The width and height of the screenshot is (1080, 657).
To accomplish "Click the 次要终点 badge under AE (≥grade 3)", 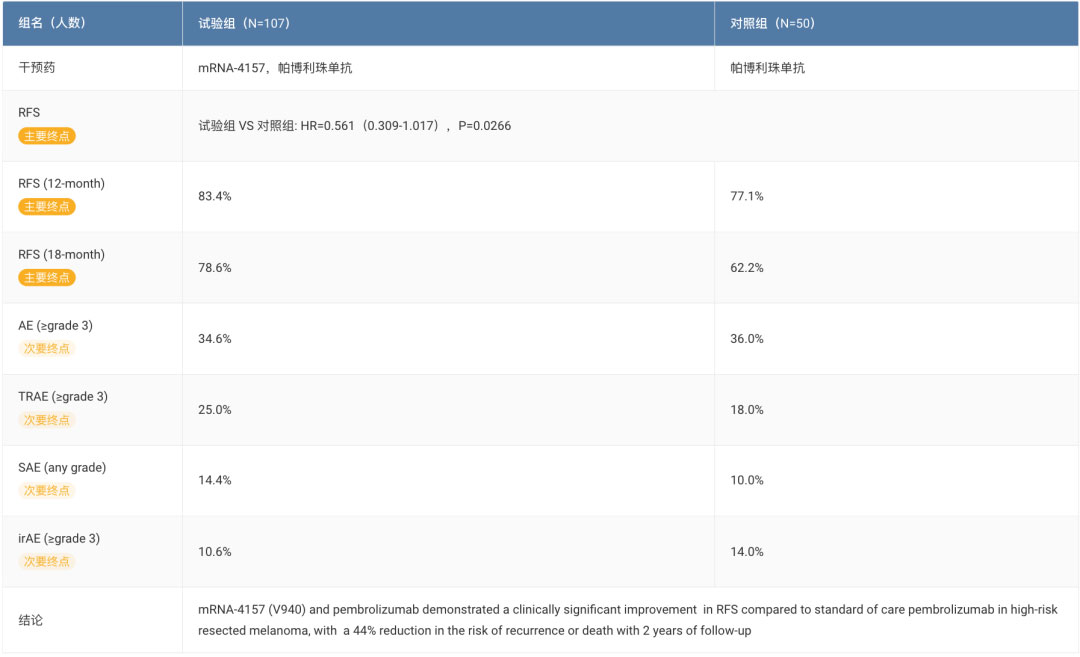I will tap(47, 348).
